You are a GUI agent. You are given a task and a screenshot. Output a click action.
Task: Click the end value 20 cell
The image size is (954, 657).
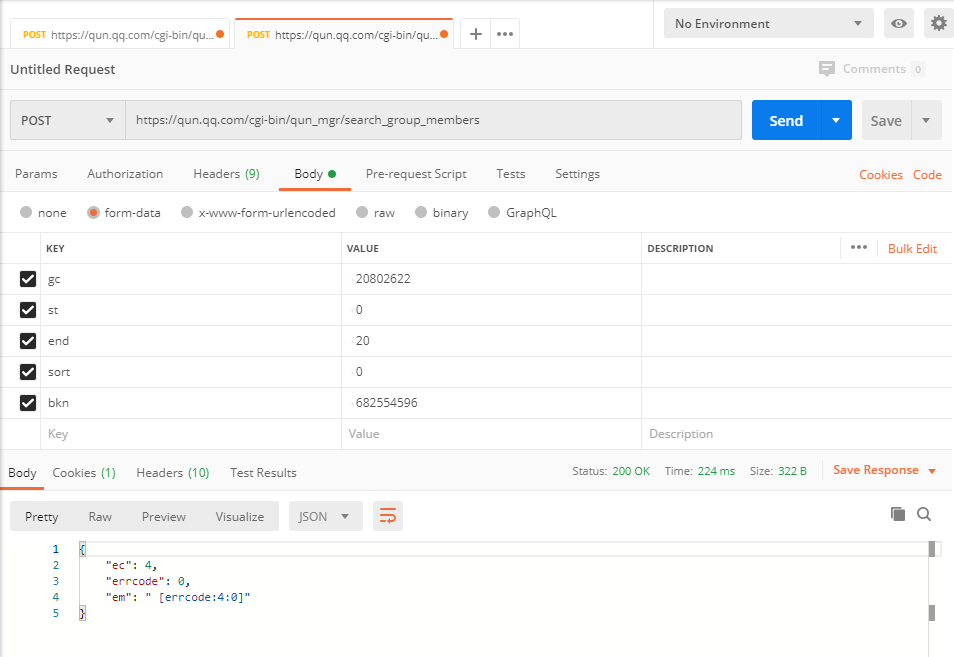click(x=492, y=341)
